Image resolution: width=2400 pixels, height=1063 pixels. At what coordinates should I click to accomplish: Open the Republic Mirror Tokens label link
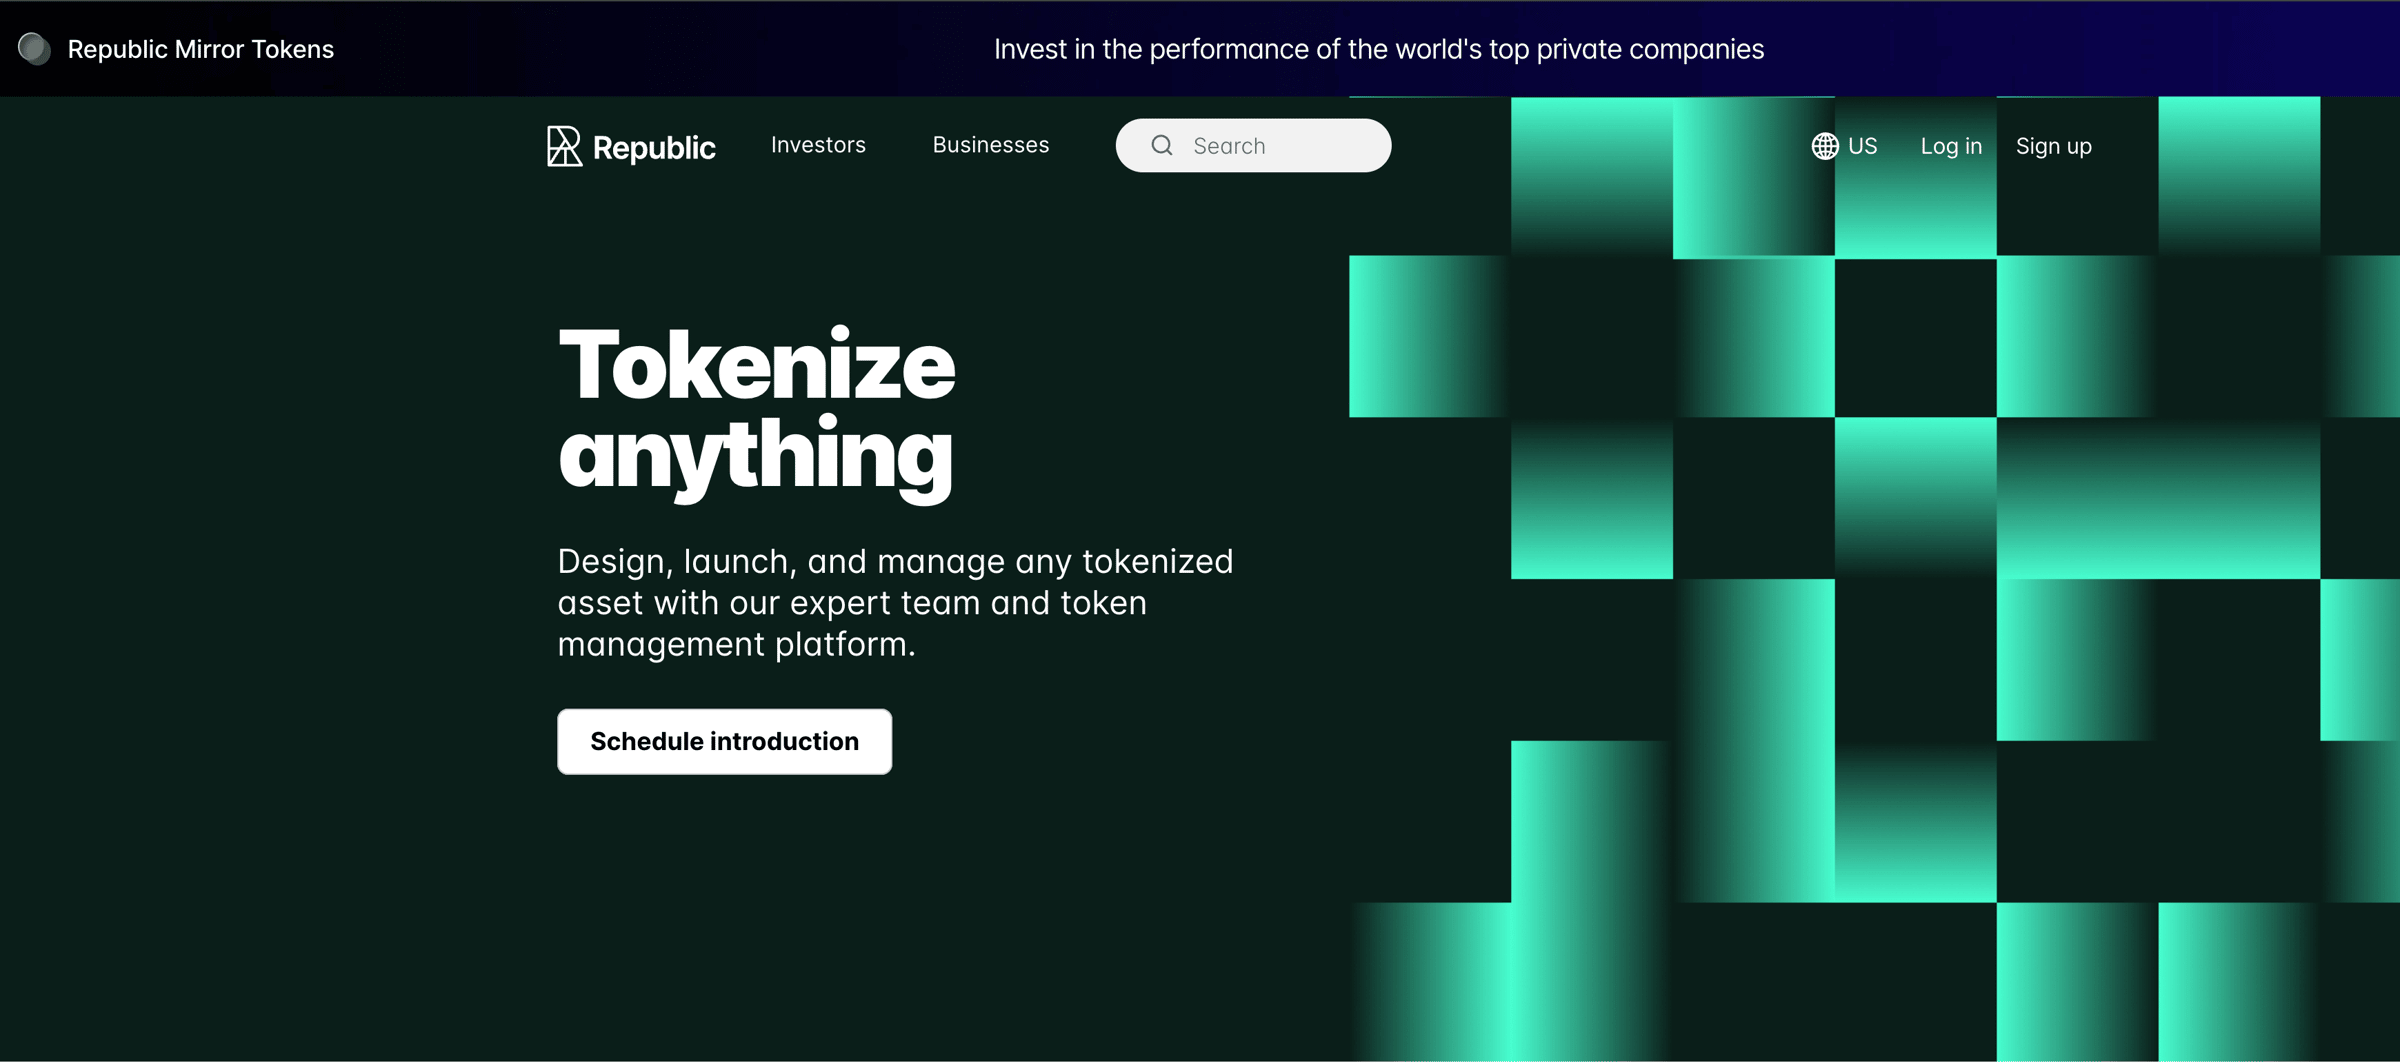(x=200, y=49)
